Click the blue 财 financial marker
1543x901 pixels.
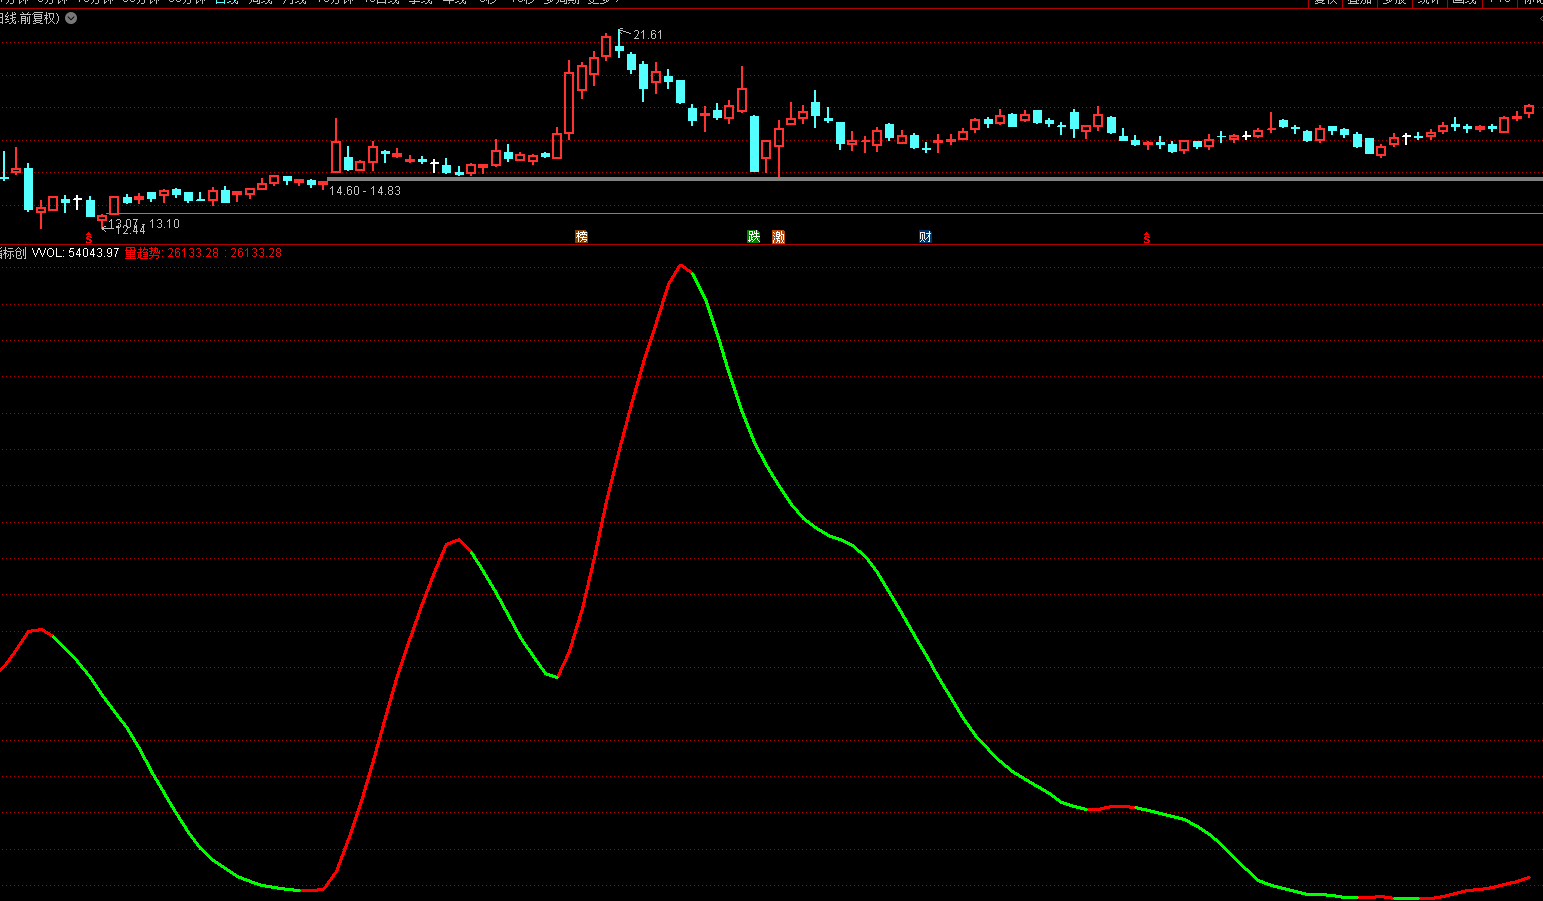(x=925, y=237)
